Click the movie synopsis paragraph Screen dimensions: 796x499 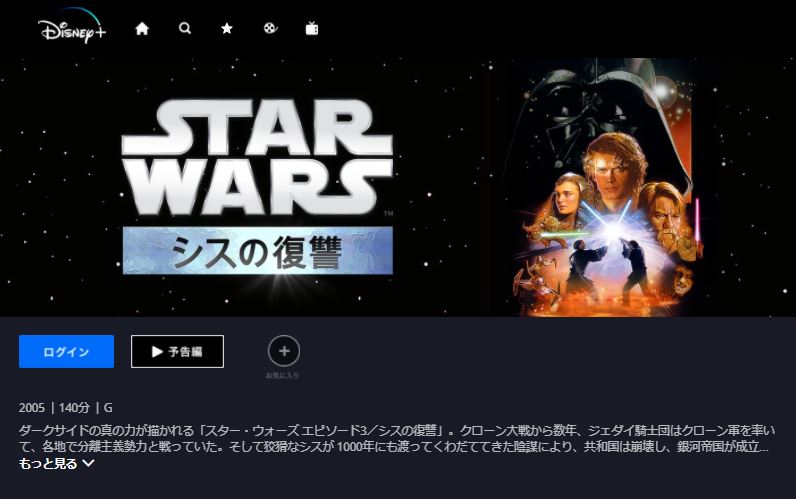[x=396, y=439]
